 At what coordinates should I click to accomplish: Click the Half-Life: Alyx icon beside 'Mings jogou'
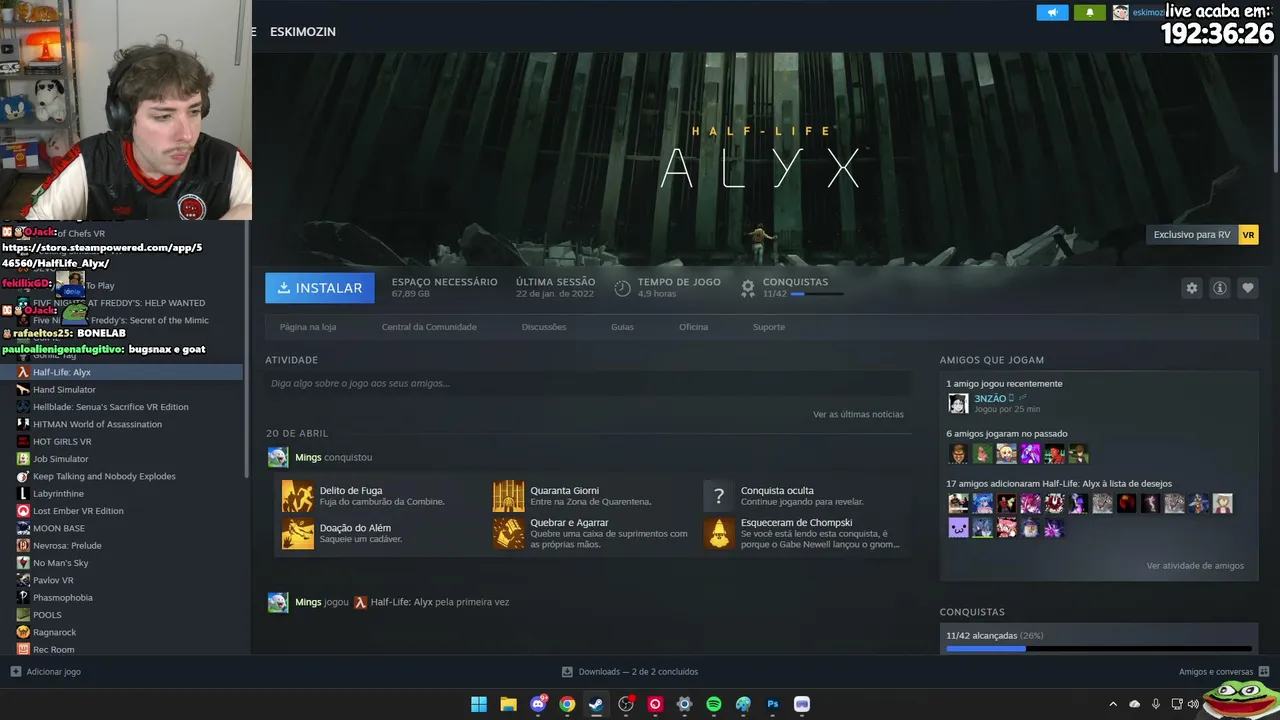(361, 602)
